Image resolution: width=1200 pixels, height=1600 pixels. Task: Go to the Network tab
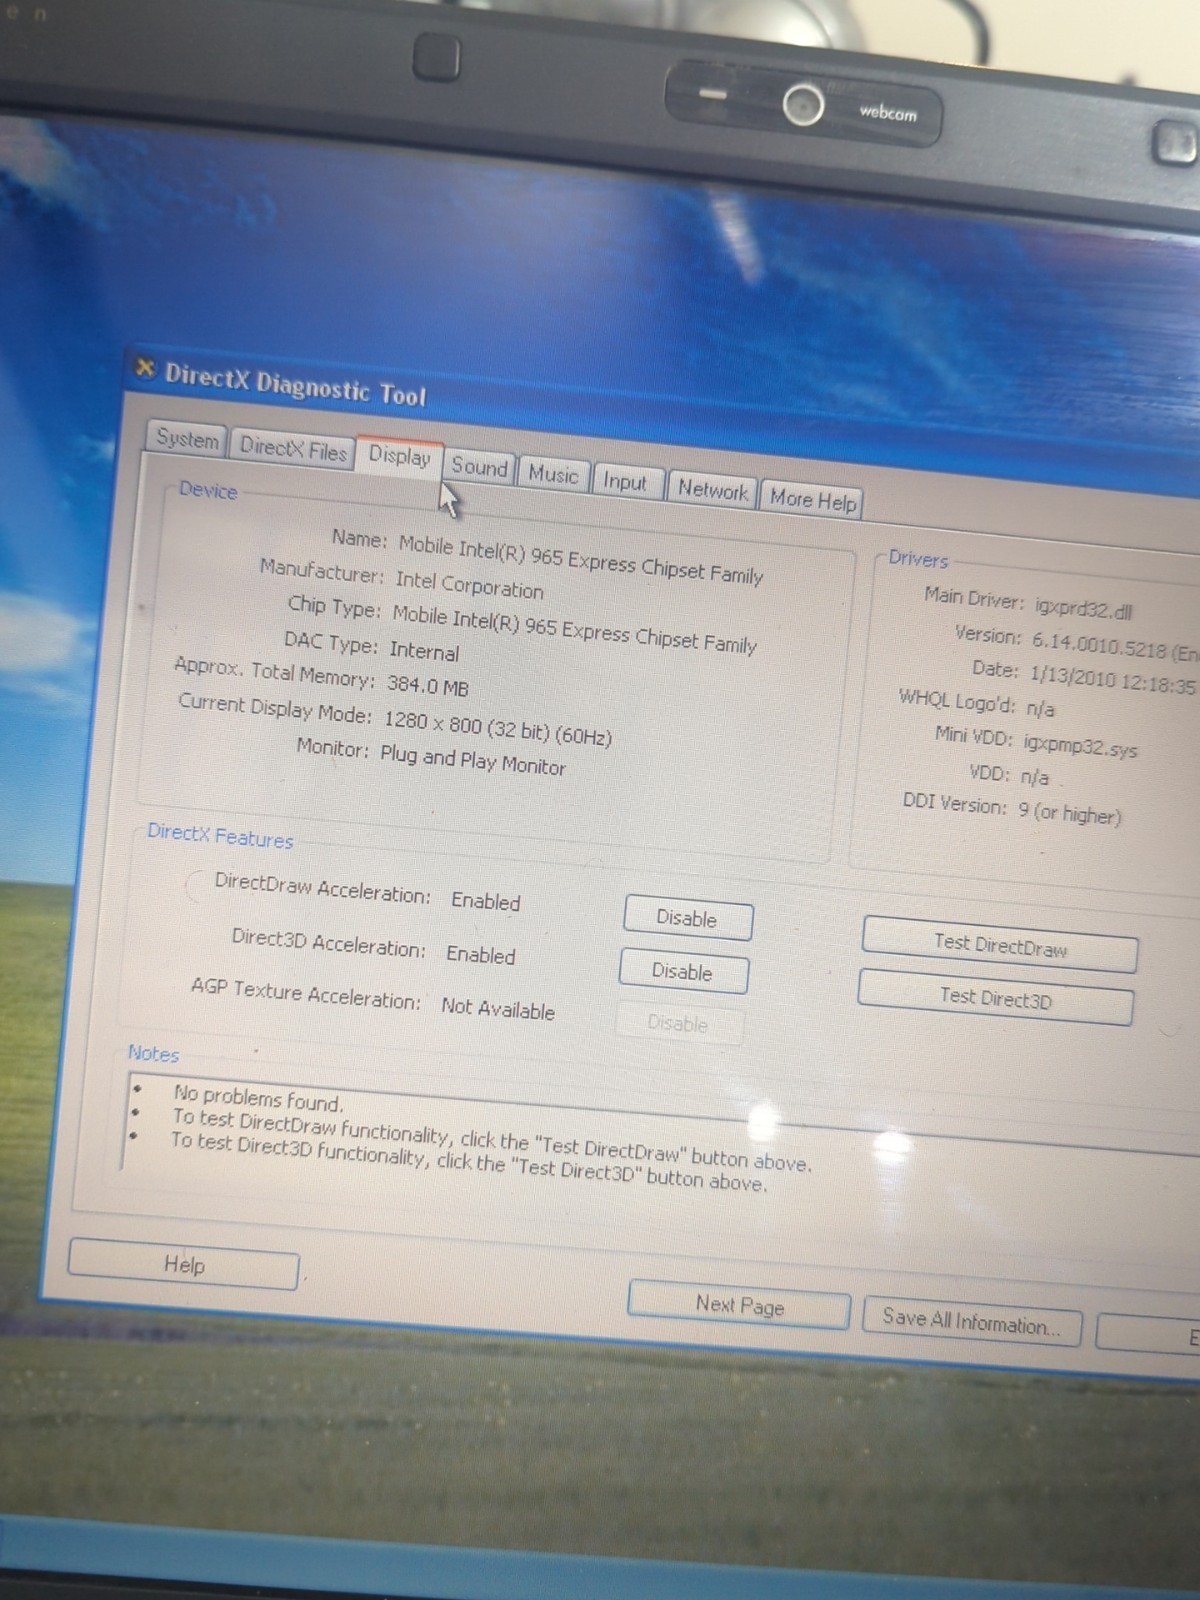pyautogui.click(x=712, y=489)
